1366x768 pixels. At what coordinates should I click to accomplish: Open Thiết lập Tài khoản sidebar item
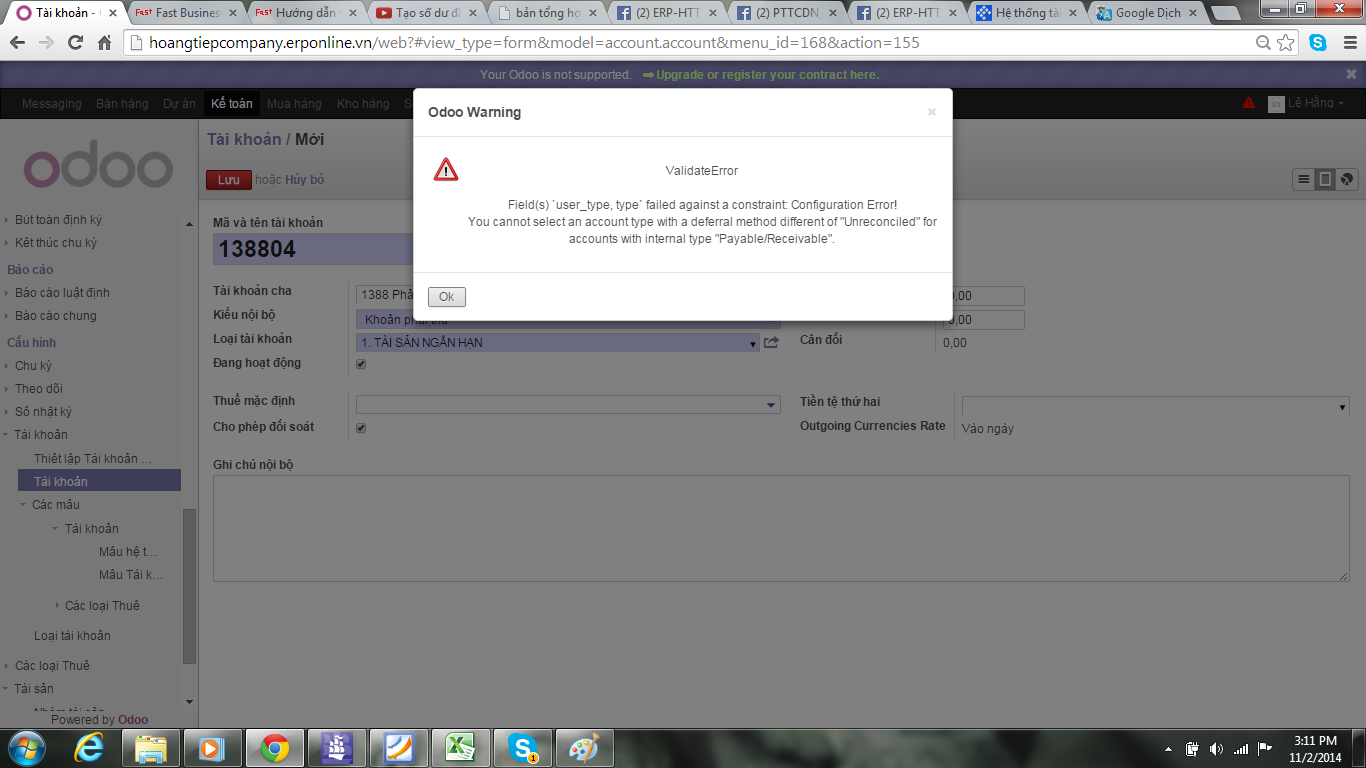(93, 459)
